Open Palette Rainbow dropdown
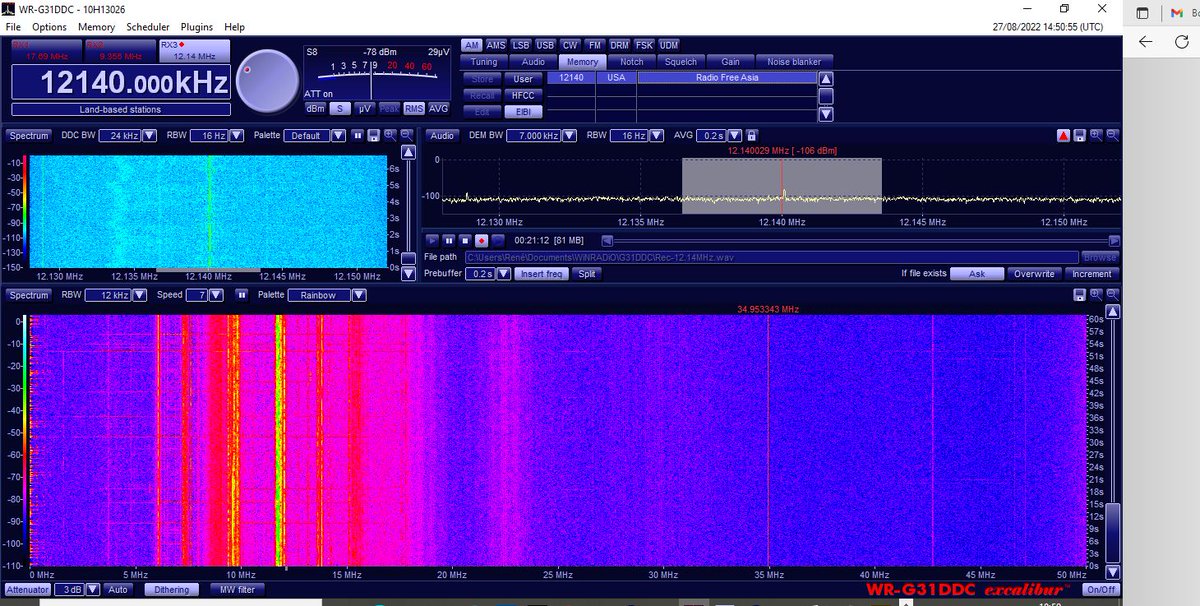Screen dimensions: 1200x606 (358, 295)
